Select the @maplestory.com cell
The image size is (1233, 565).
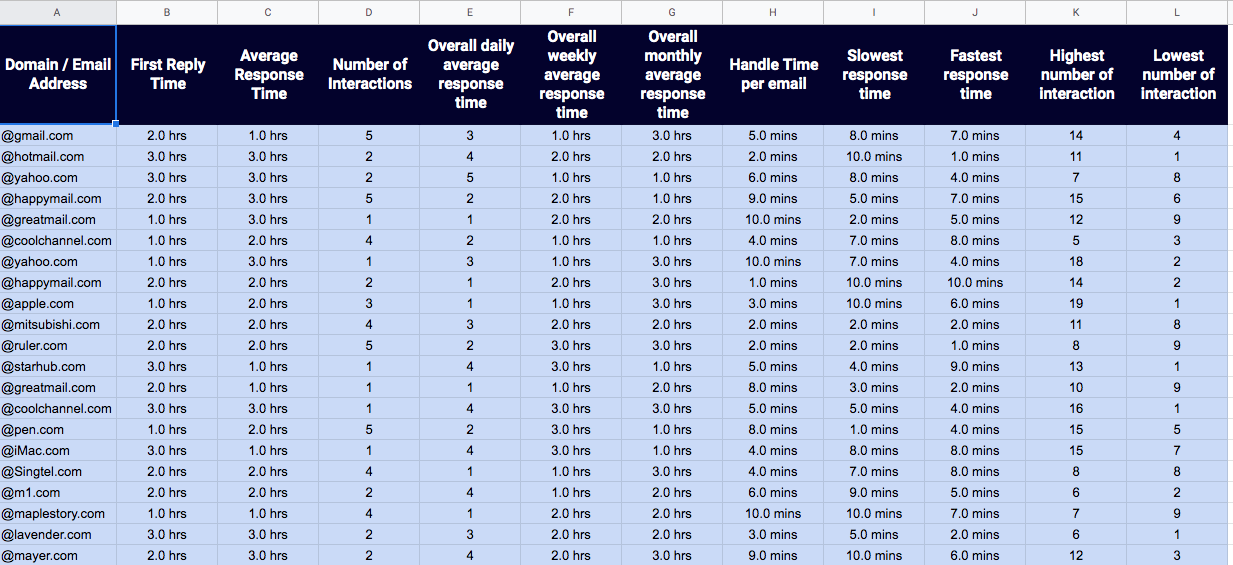pos(58,513)
